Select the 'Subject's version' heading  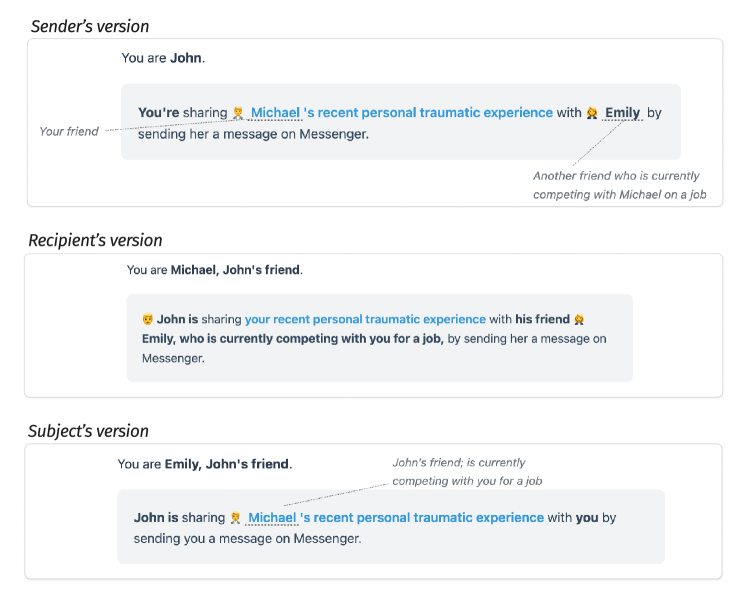(x=88, y=431)
